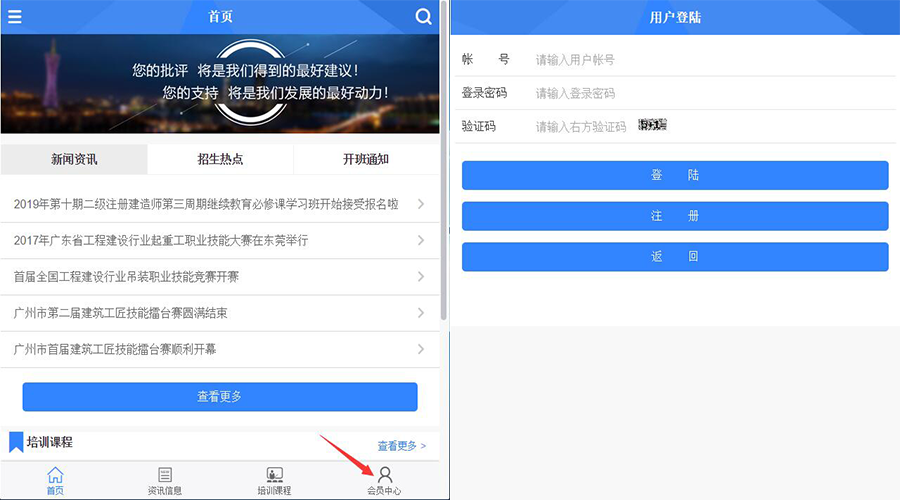
Task: Click the blue 查看更多 button
Action: click(x=220, y=397)
